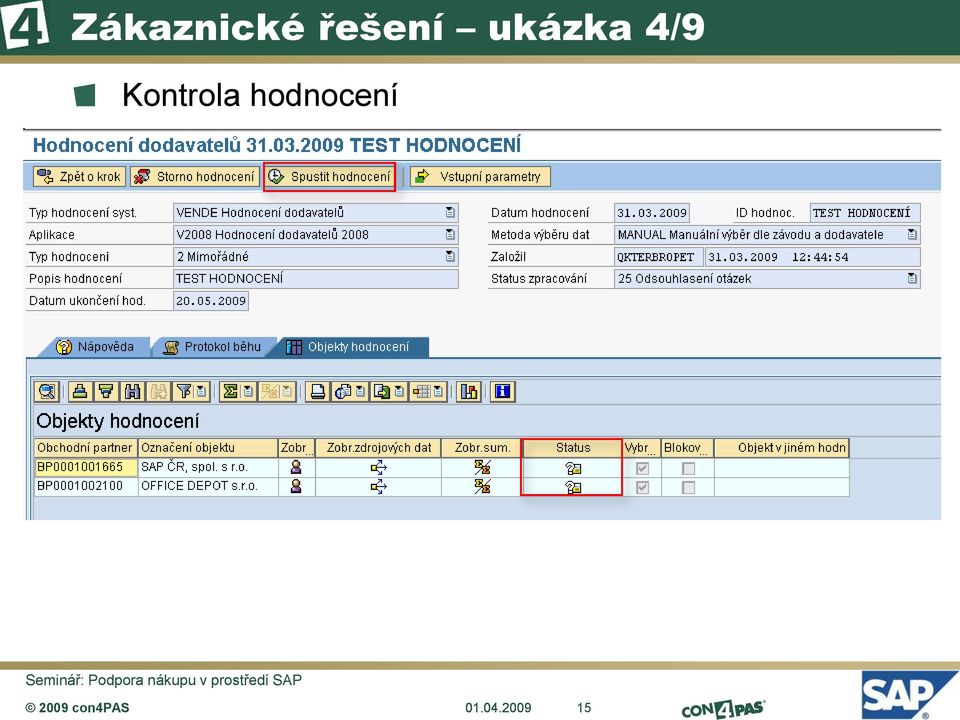Click the QKTERBROPET value in Založil
This screenshot has width=960, height=720.
click(658, 257)
